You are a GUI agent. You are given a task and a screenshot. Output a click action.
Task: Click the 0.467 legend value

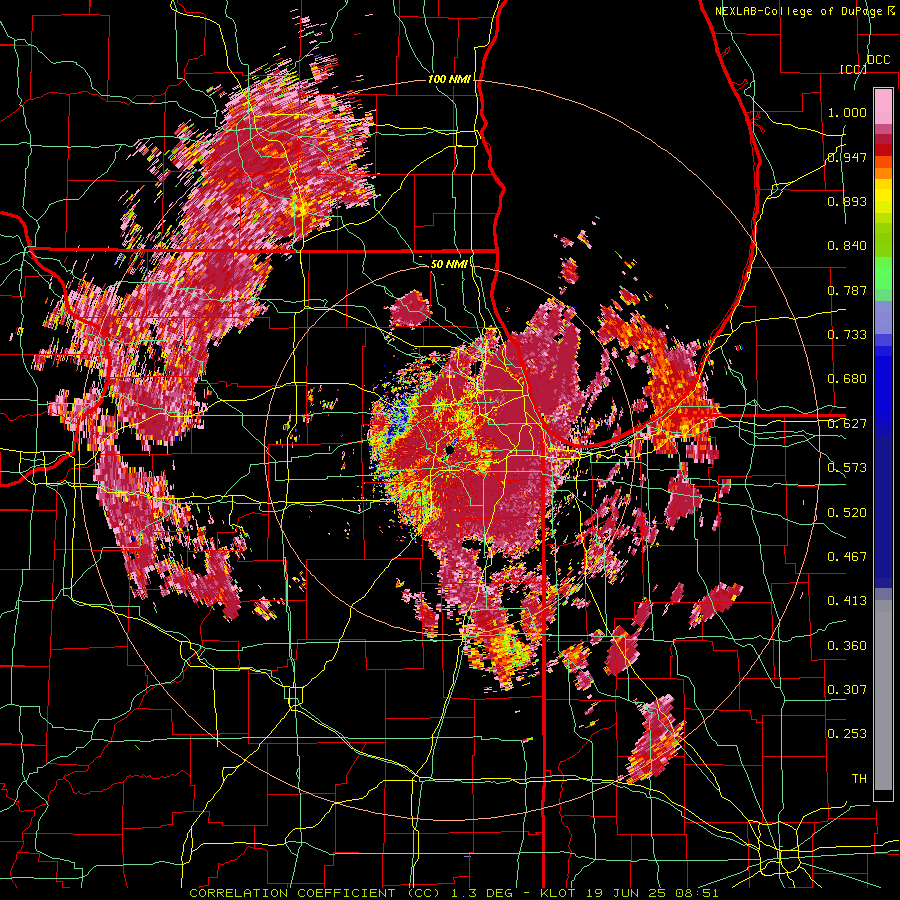click(x=847, y=557)
